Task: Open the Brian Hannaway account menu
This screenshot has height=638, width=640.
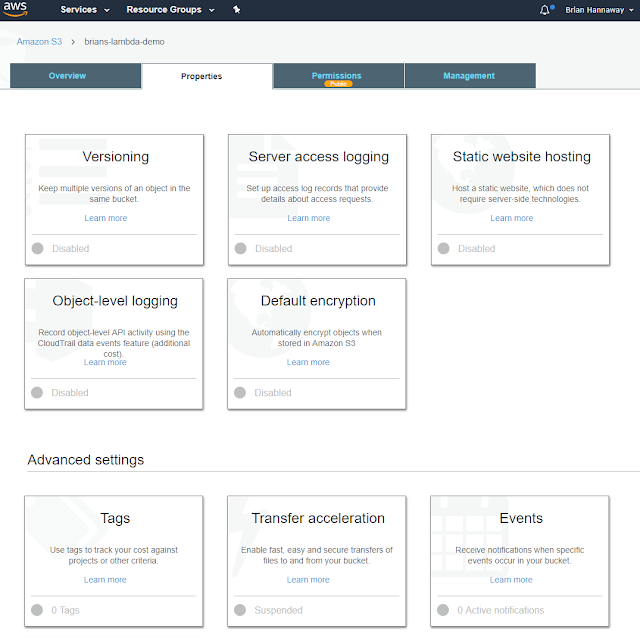Action: click(x=599, y=10)
